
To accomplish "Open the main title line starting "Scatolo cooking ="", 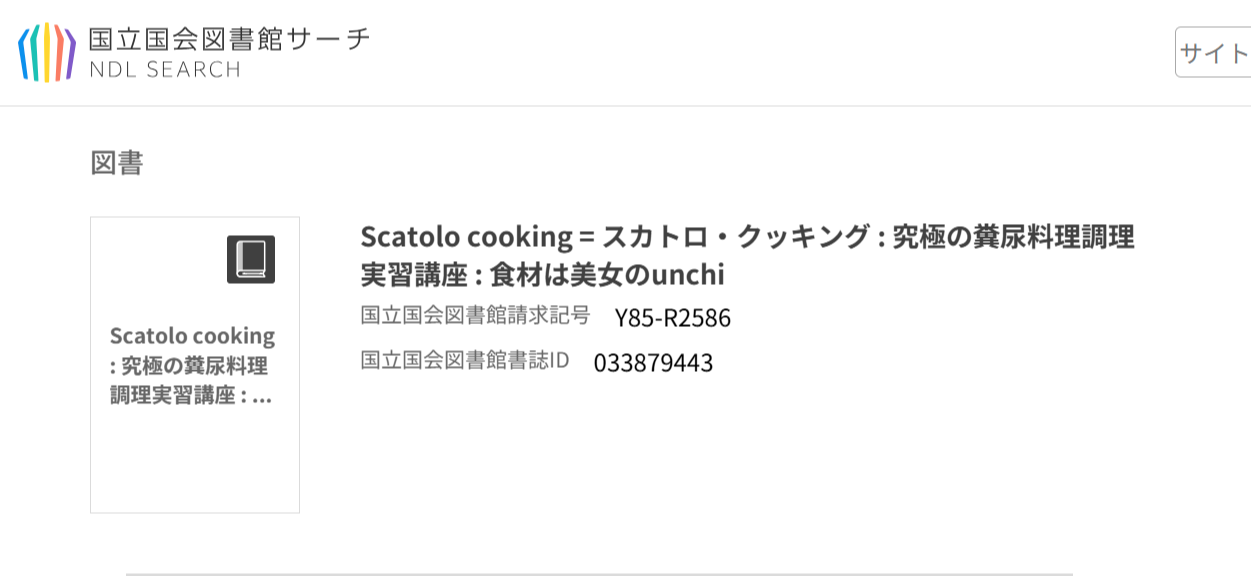I will [x=746, y=237].
